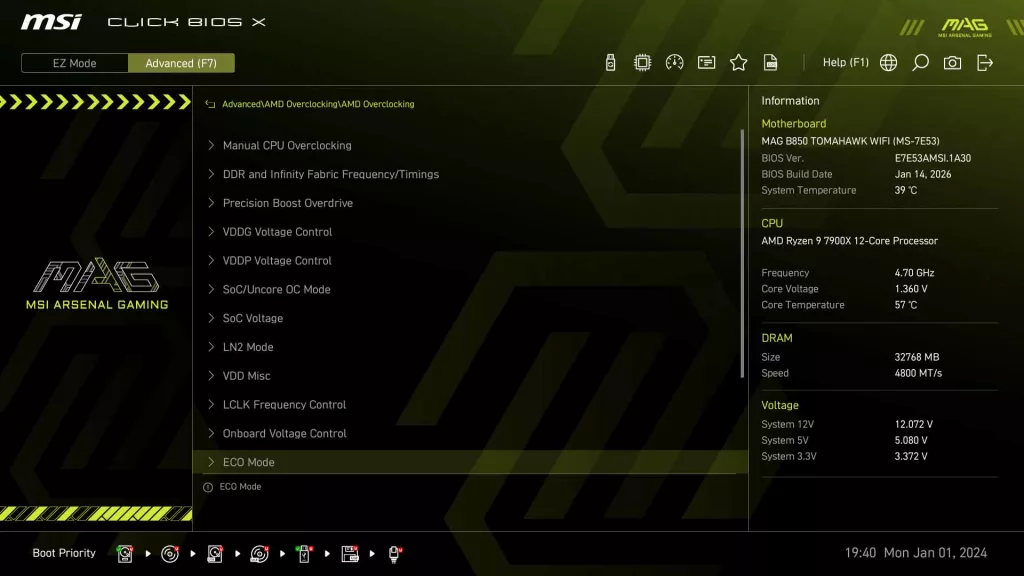The image size is (1024, 576).
Task: Open Favorites via the star icon
Action: coord(738,62)
